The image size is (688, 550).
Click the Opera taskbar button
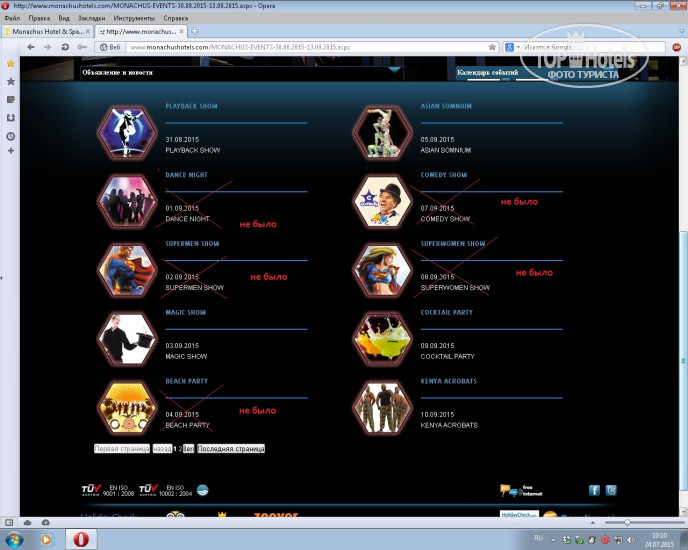click(x=81, y=539)
